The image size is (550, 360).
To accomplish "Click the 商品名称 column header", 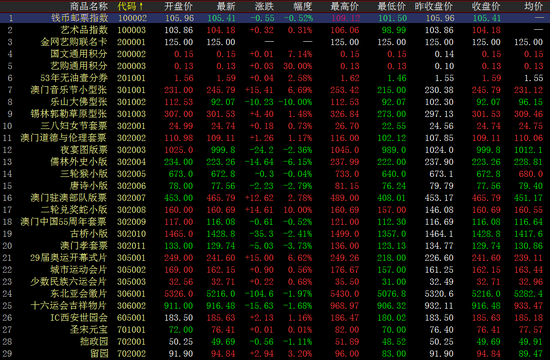I will 89,6.
